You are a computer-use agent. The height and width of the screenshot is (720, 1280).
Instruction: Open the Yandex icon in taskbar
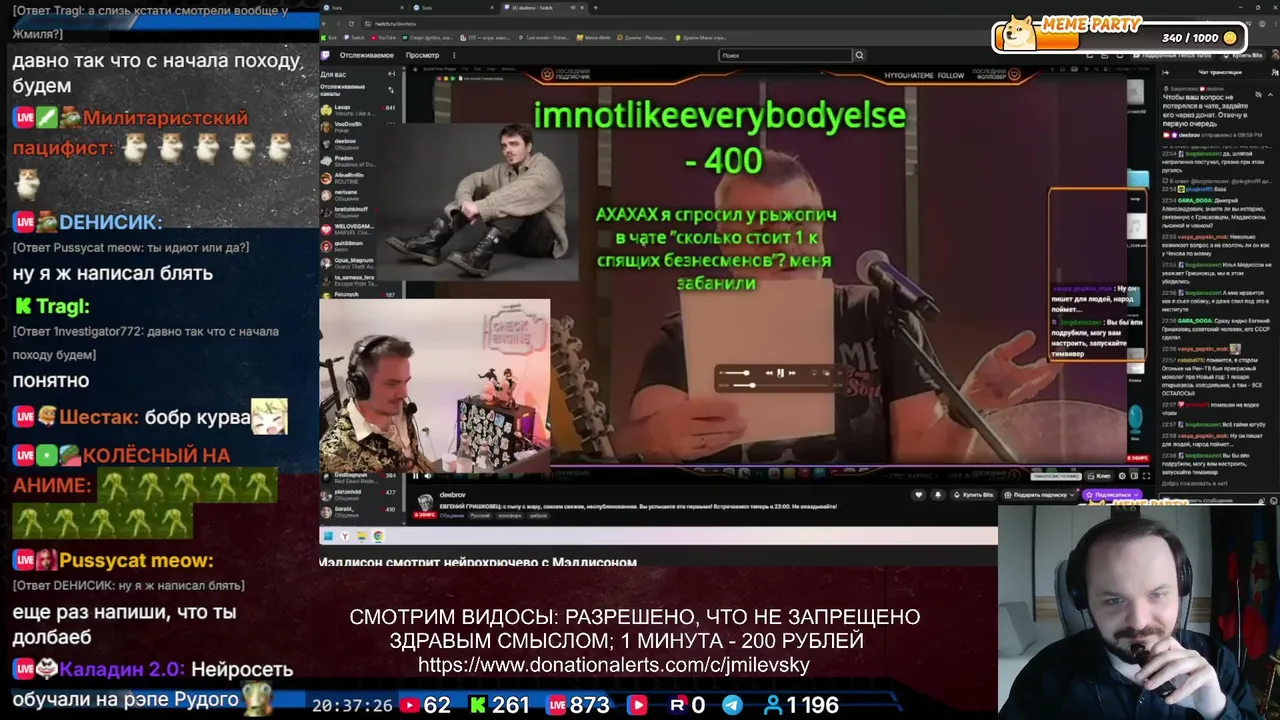tap(344, 536)
